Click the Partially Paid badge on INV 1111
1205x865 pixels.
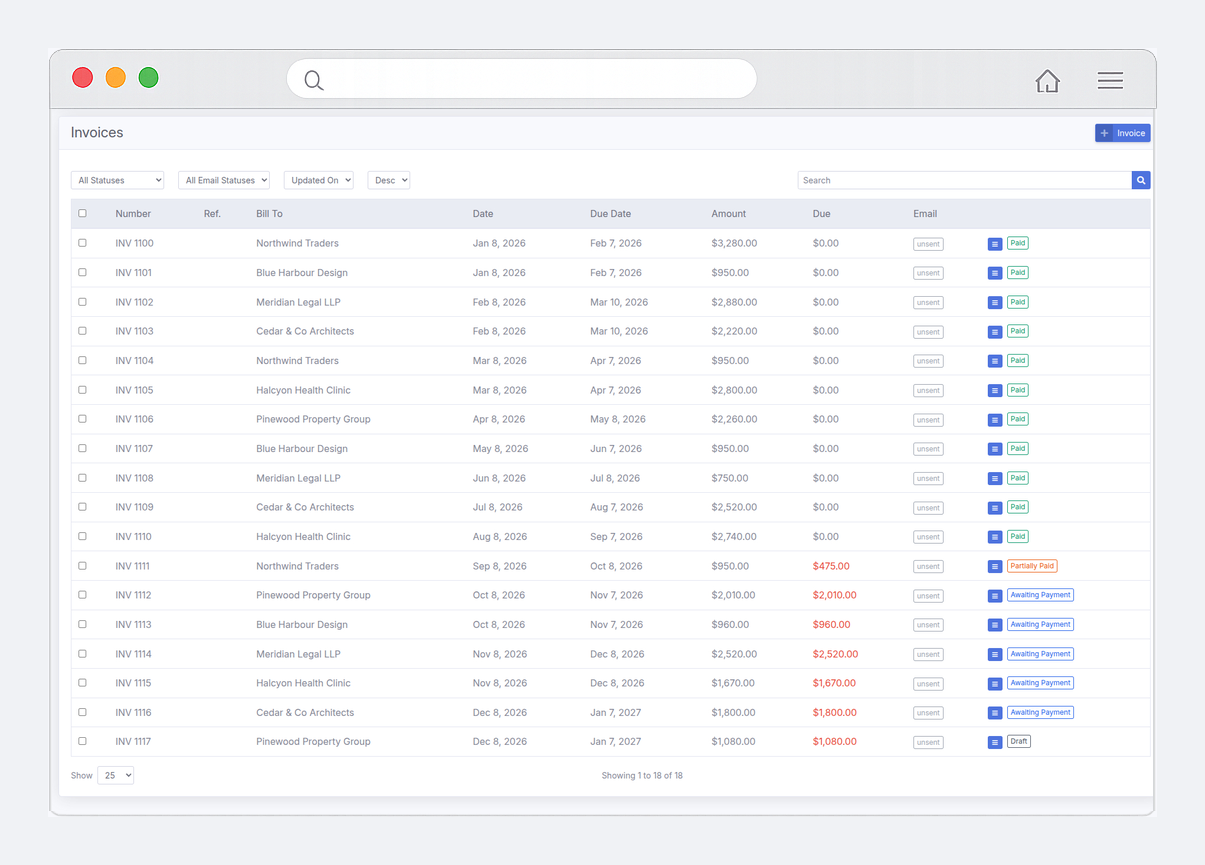click(x=1032, y=566)
